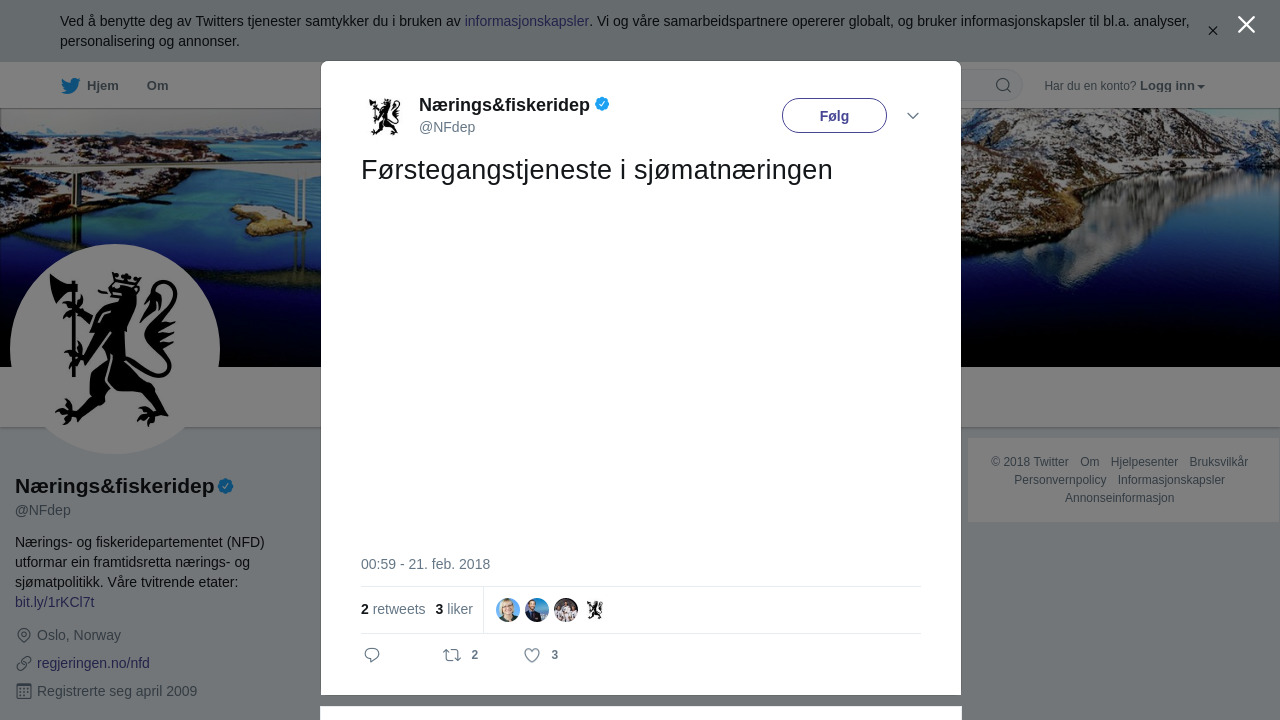Screen dimensions: 1280x720
Task: Like the tweet with heart icon
Action: tap(532, 655)
